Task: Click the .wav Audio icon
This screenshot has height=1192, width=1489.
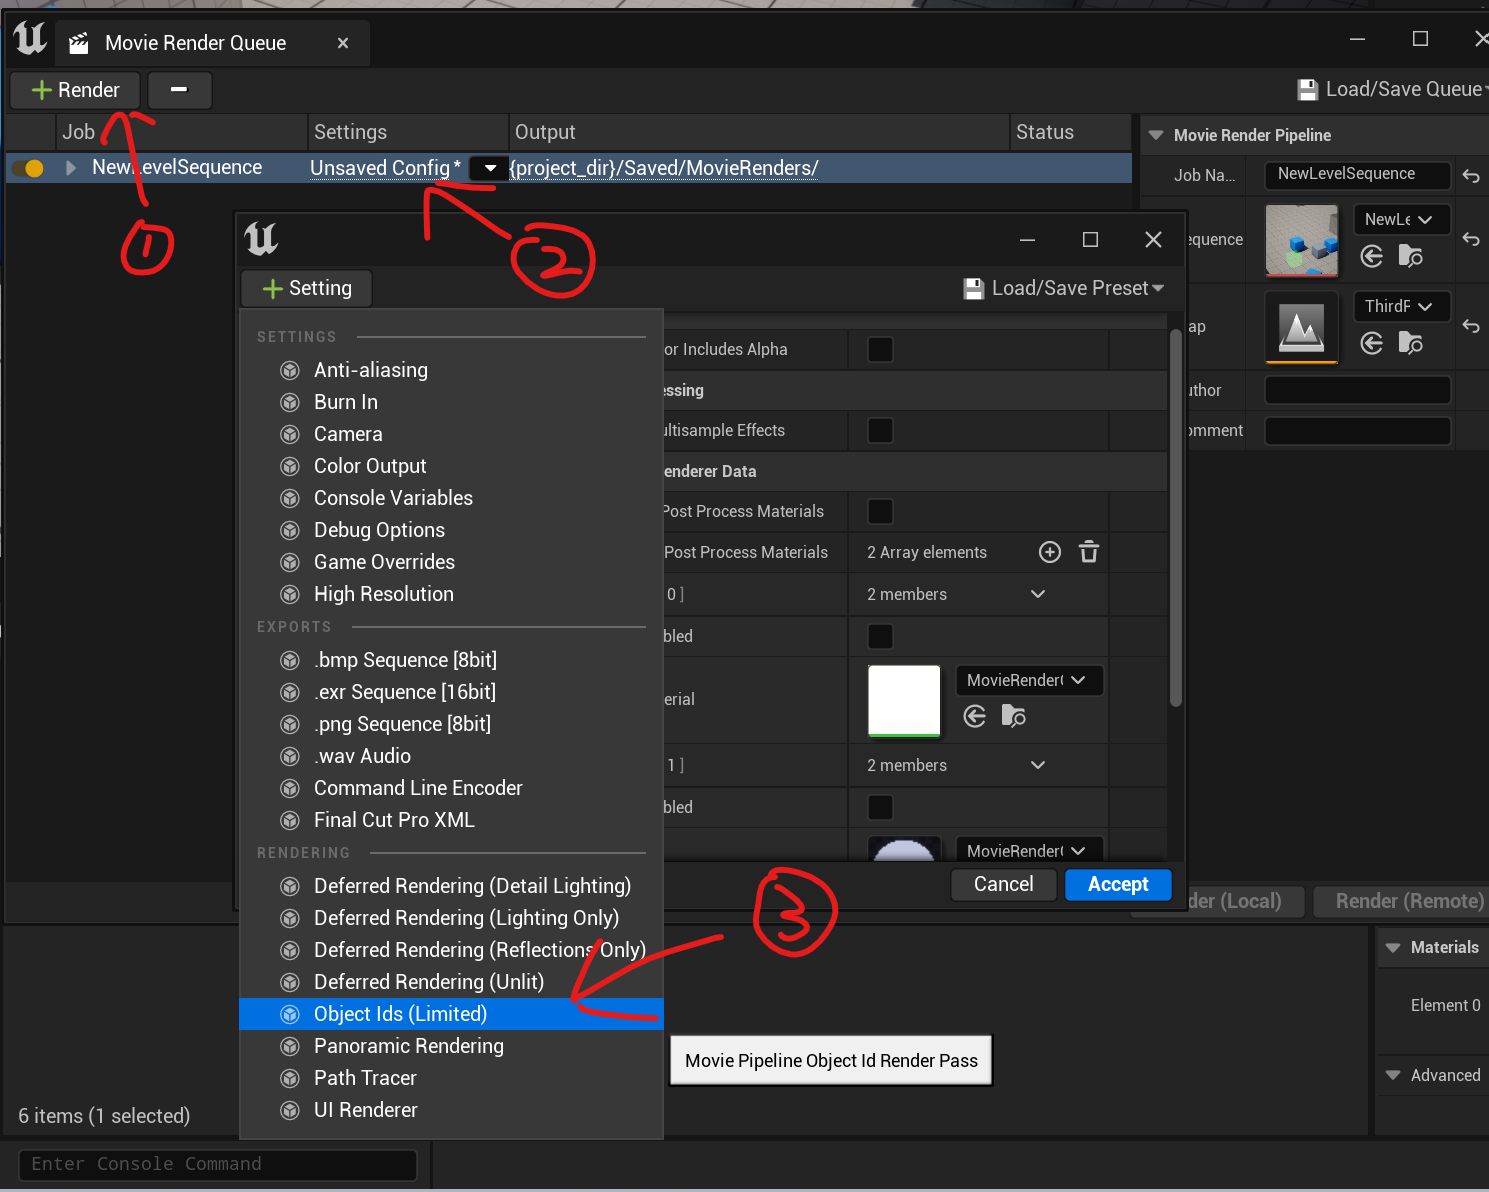Action: coord(290,756)
